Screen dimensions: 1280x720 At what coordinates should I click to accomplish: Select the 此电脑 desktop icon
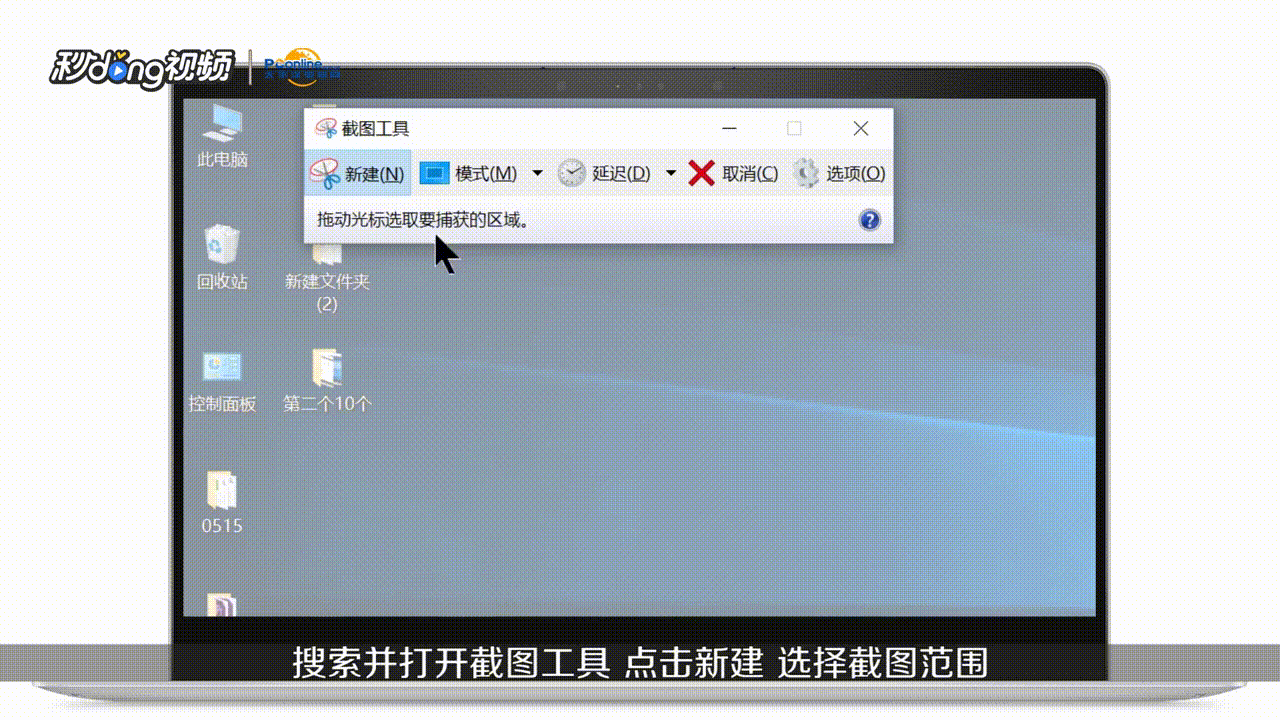pyautogui.click(x=222, y=135)
